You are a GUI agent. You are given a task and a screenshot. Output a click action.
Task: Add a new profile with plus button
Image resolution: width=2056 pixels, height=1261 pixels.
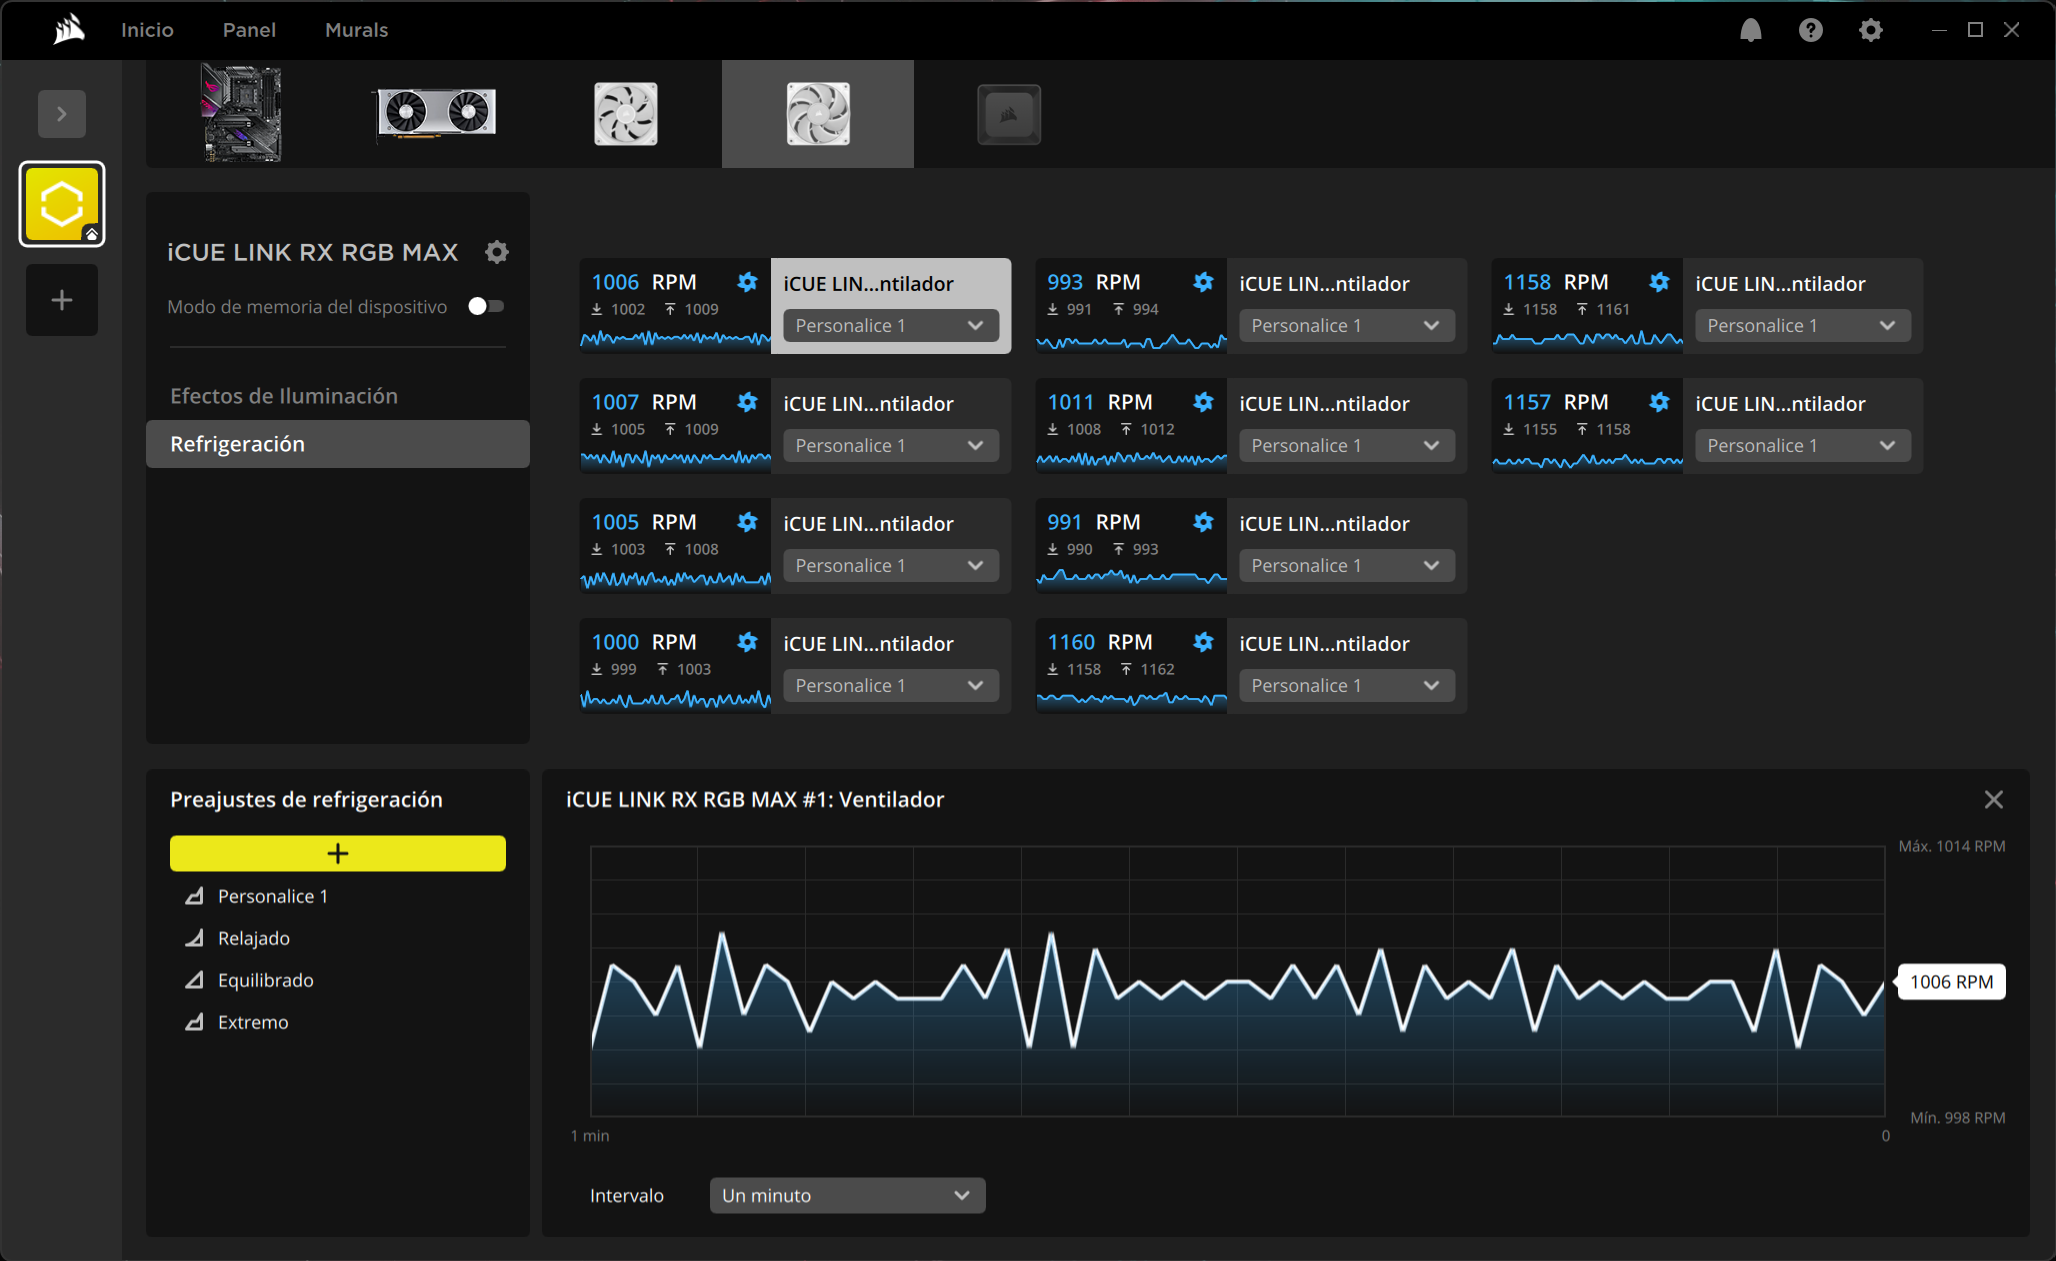(x=62, y=300)
